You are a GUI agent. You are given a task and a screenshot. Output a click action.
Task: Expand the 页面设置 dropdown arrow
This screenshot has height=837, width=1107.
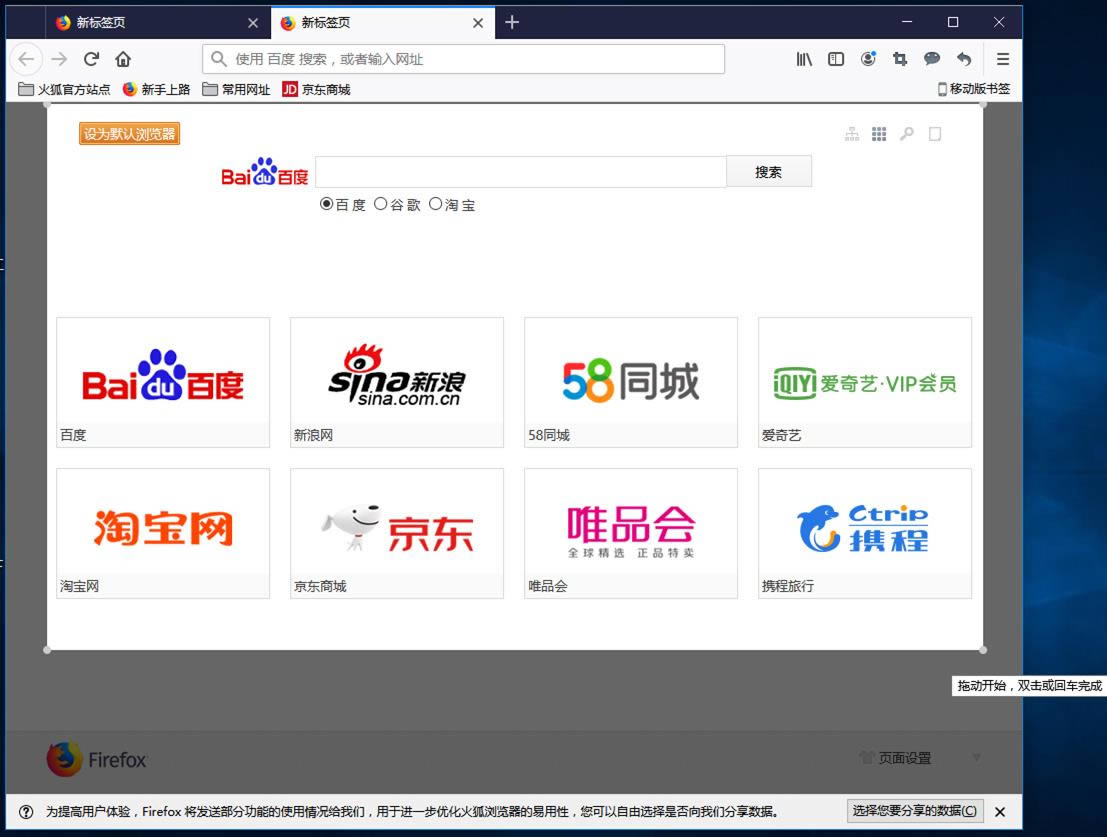[976, 758]
